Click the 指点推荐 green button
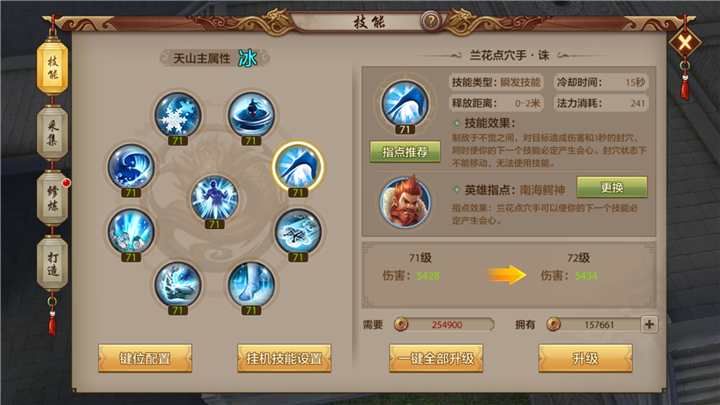720x405 pixels. coord(405,152)
